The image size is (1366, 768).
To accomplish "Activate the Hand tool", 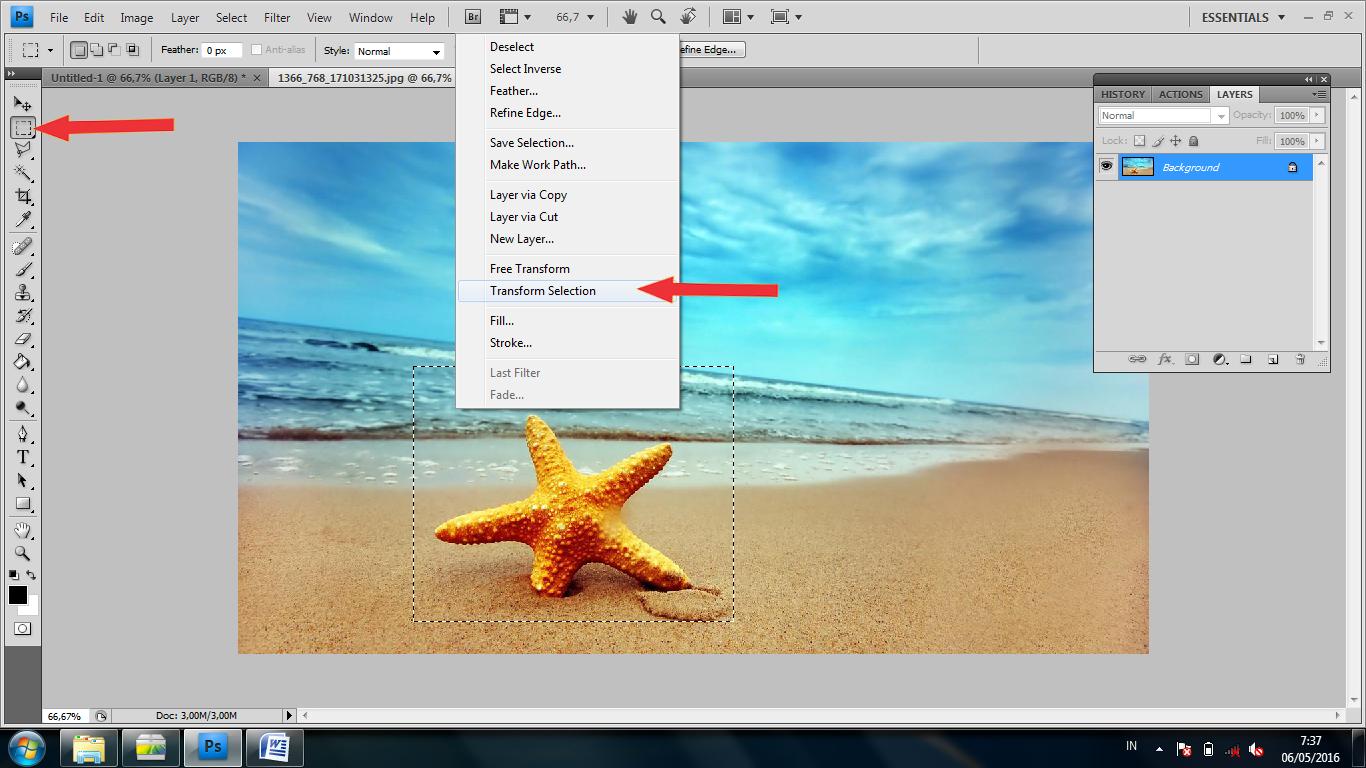I will (23, 530).
